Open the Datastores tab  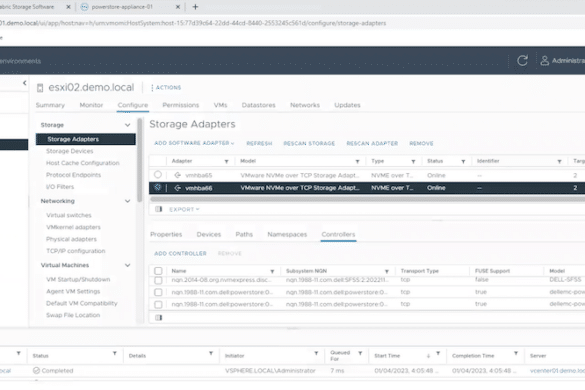(x=258, y=105)
